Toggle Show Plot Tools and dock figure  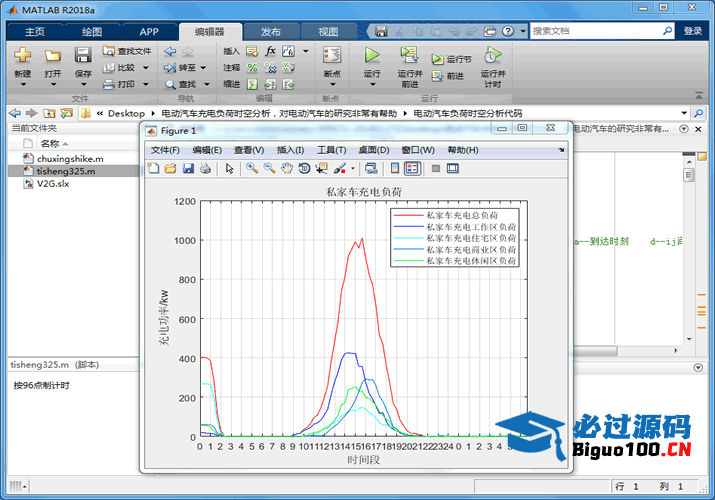click(453, 169)
